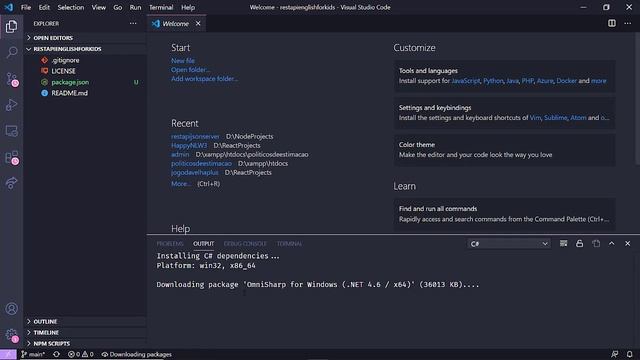
Task: Open the package.json file
Action: (x=85, y=82)
